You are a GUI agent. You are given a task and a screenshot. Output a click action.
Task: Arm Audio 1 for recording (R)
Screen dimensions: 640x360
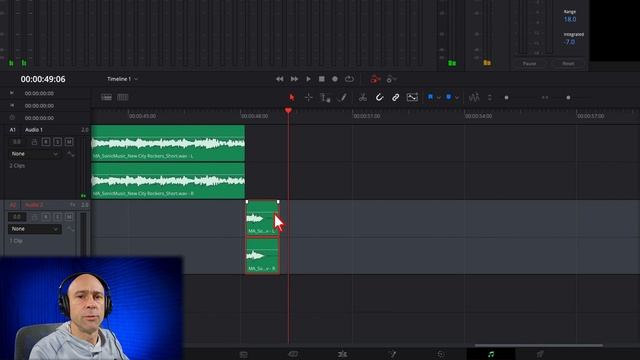[x=46, y=142]
